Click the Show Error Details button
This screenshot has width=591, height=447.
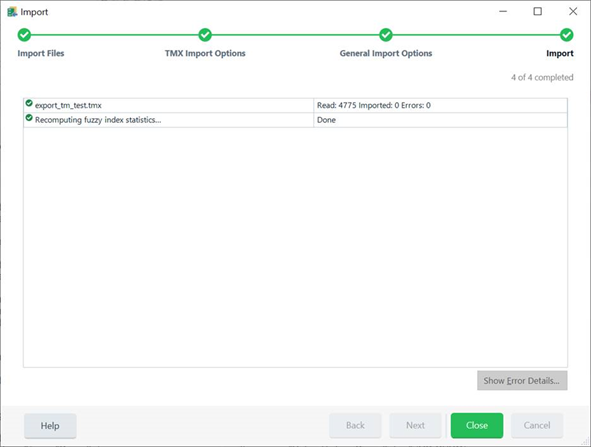tap(522, 380)
